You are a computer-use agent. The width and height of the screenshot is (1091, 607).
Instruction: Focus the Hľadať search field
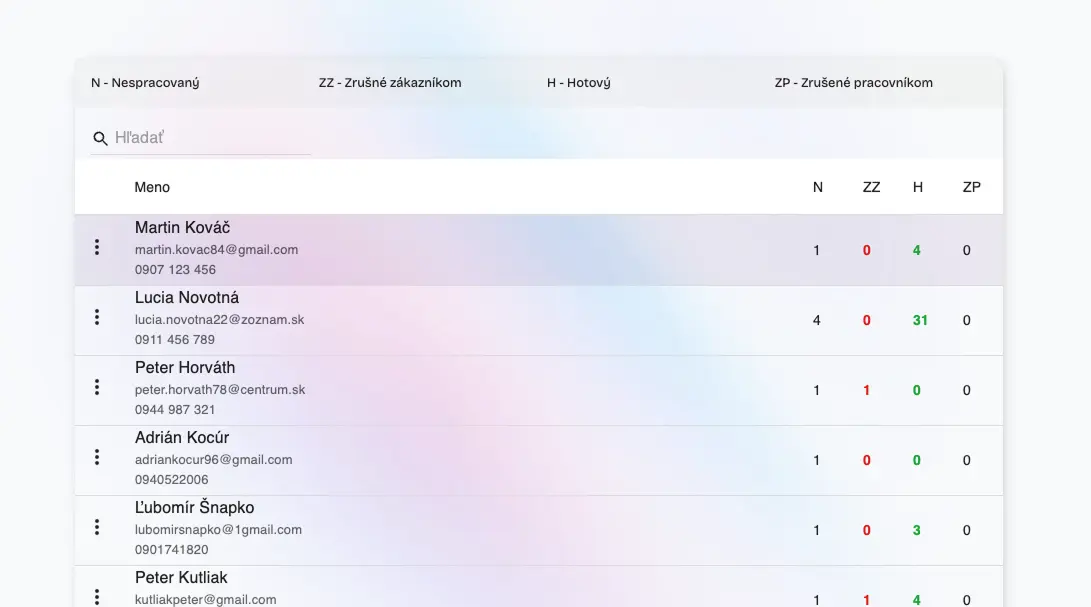click(210, 138)
